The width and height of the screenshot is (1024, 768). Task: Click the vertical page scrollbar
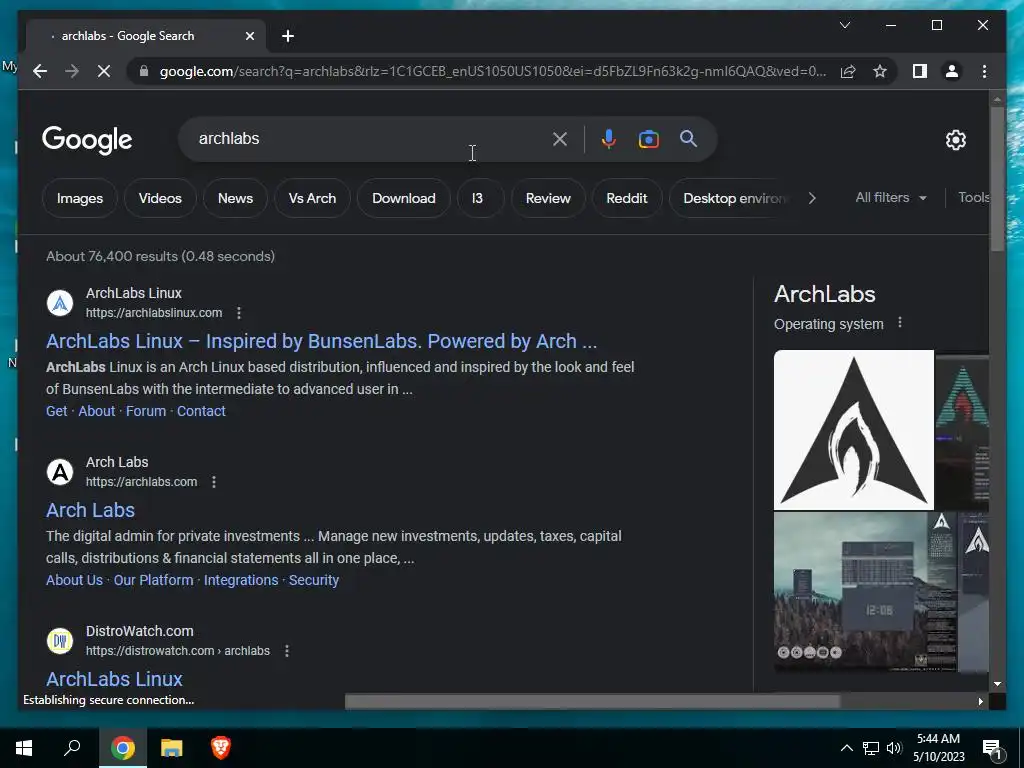[997, 180]
